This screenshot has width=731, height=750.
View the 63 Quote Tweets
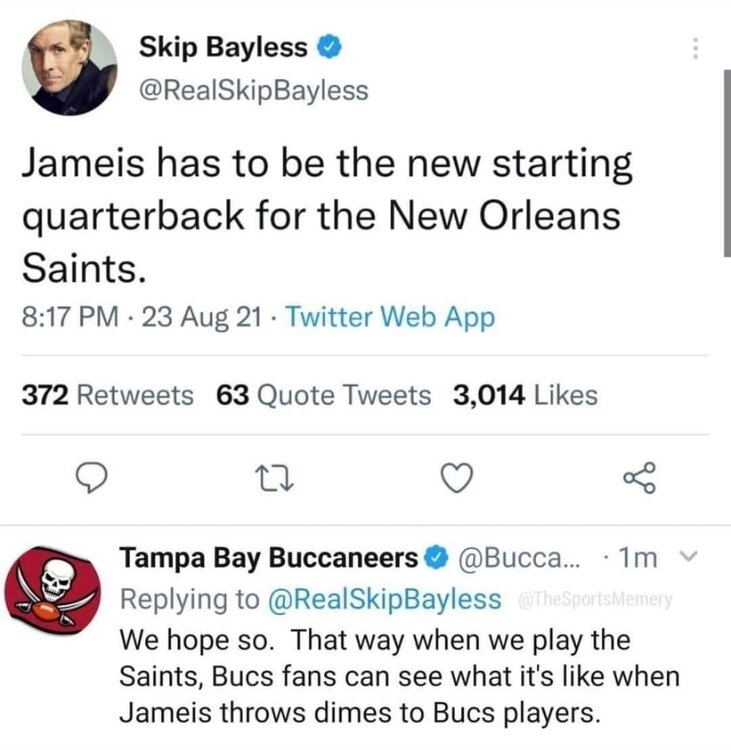[324, 395]
